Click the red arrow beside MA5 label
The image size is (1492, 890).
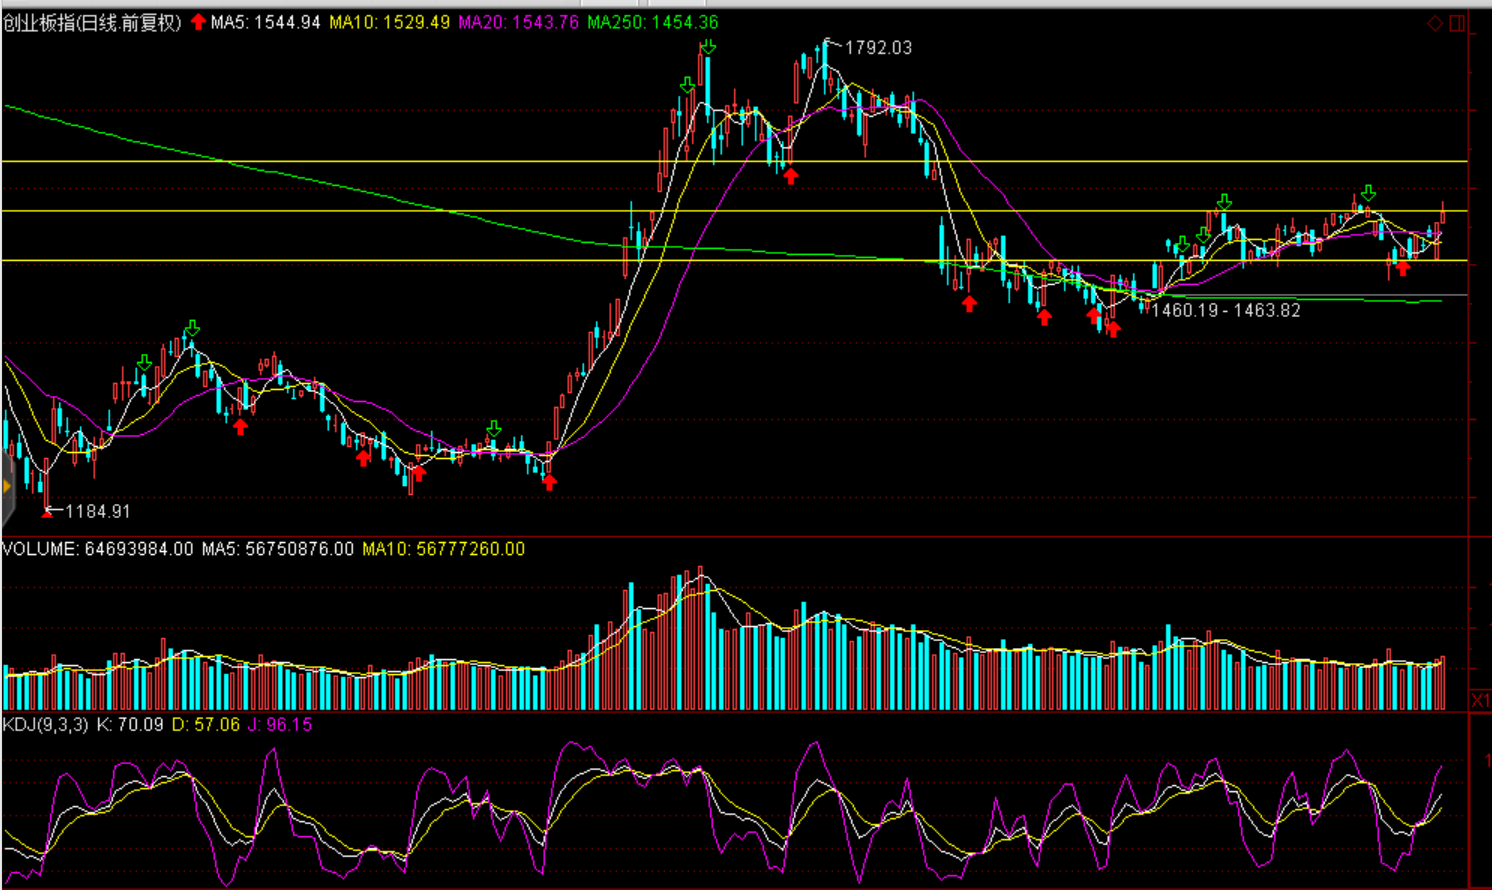(x=198, y=22)
